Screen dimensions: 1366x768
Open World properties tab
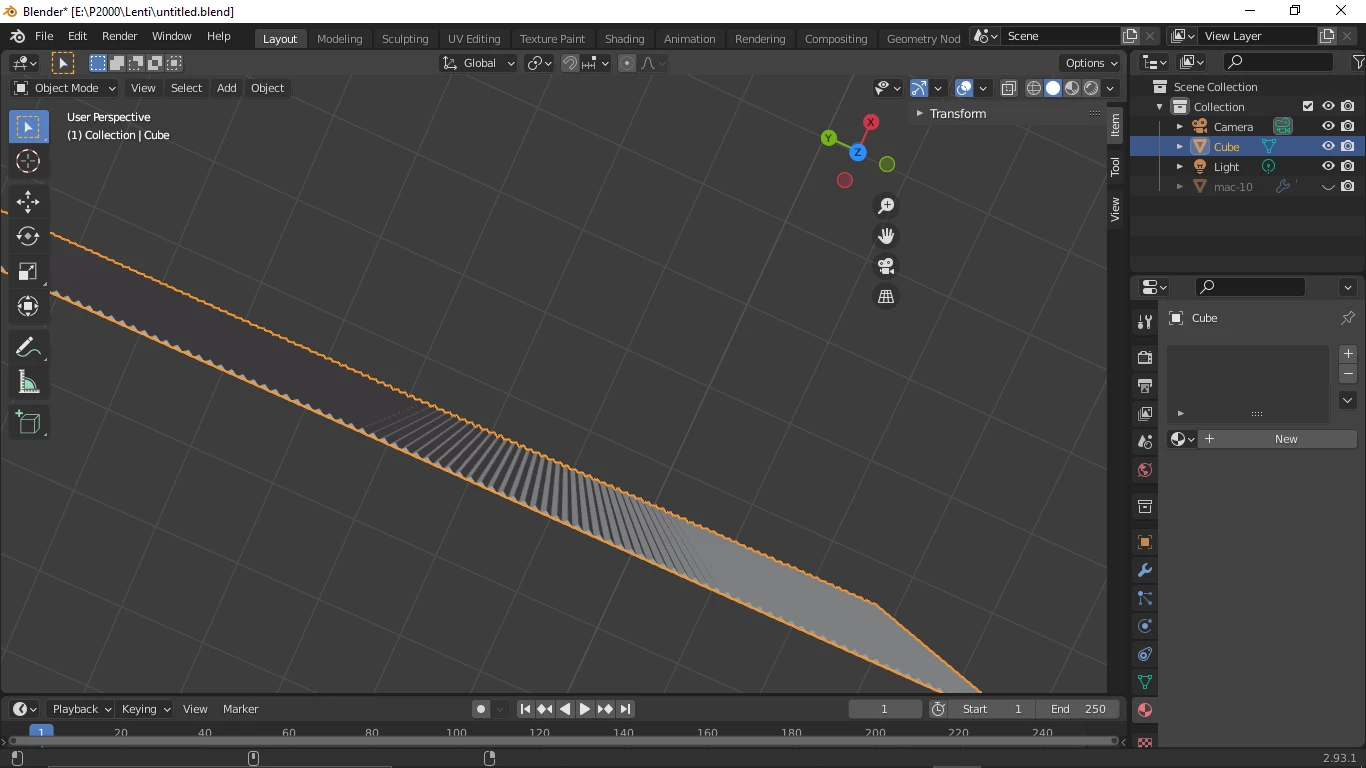[1145, 469]
